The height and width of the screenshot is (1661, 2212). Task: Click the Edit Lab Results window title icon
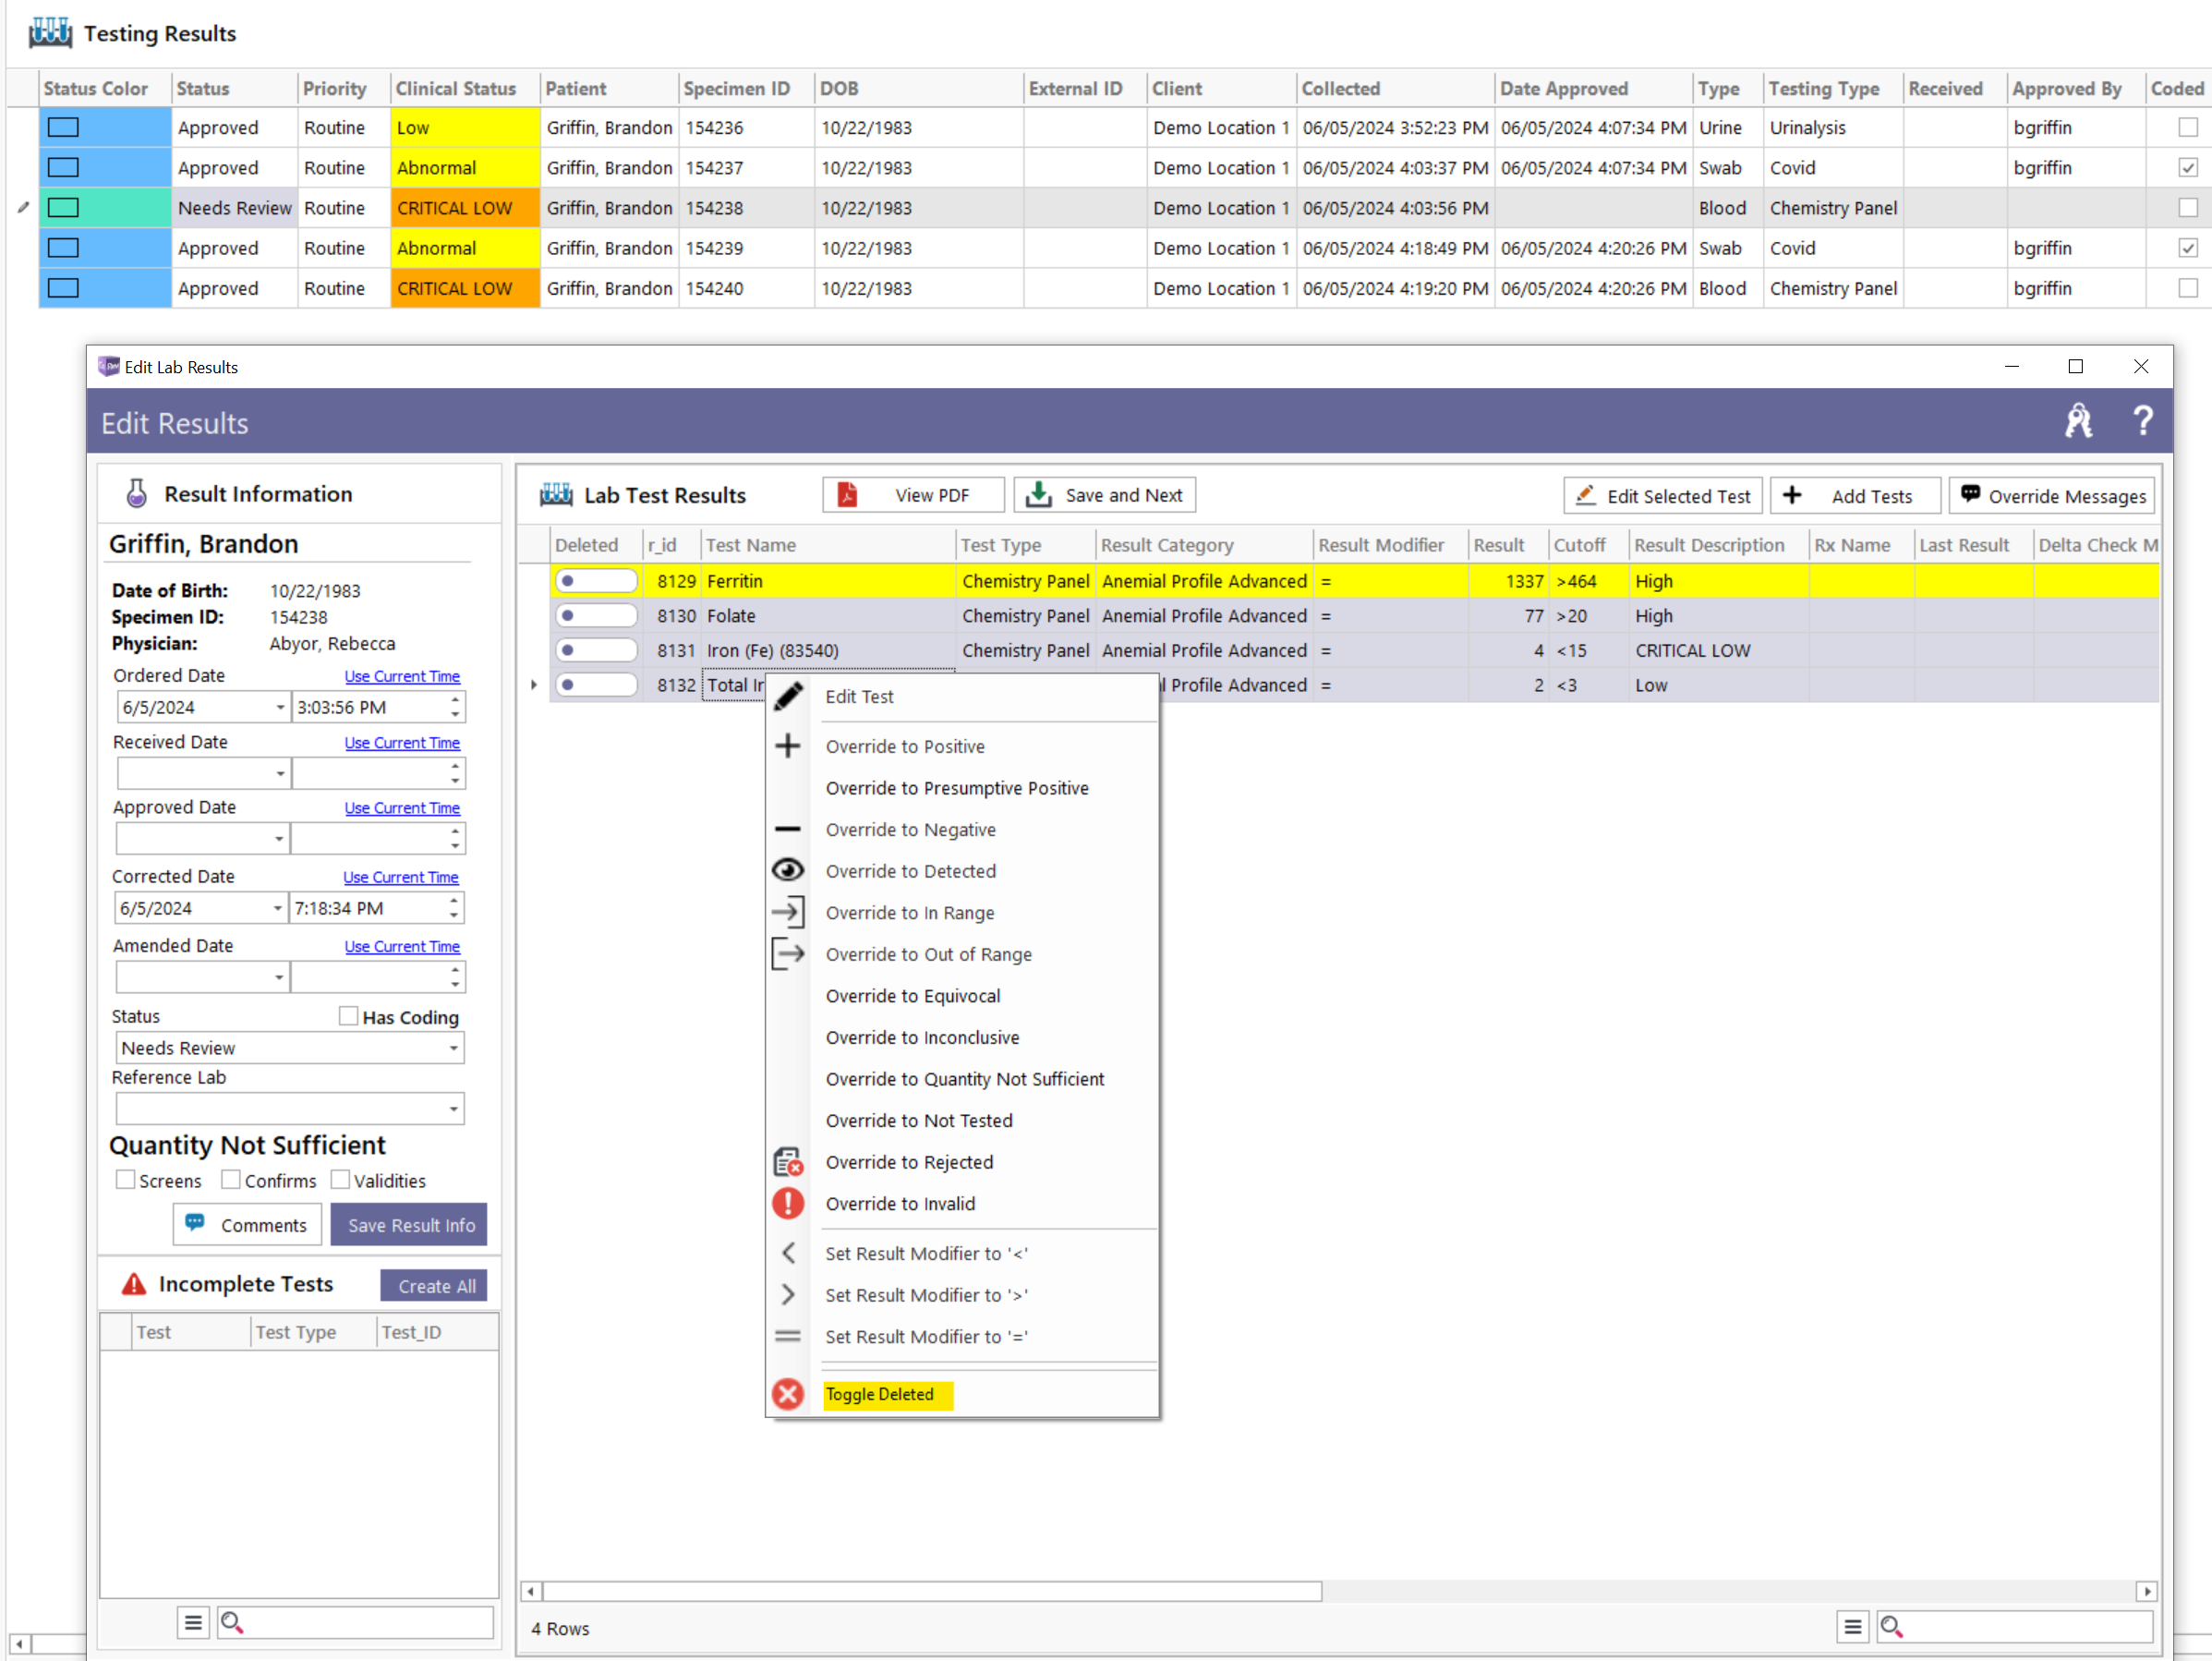[x=109, y=367]
